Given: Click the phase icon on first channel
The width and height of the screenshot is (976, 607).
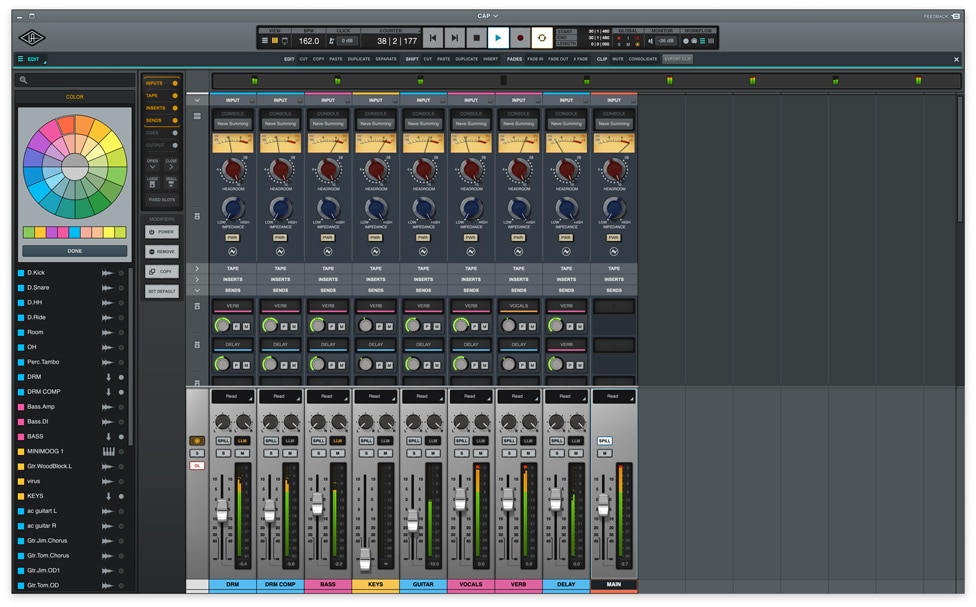Looking at the screenshot, I should click(x=233, y=252).
